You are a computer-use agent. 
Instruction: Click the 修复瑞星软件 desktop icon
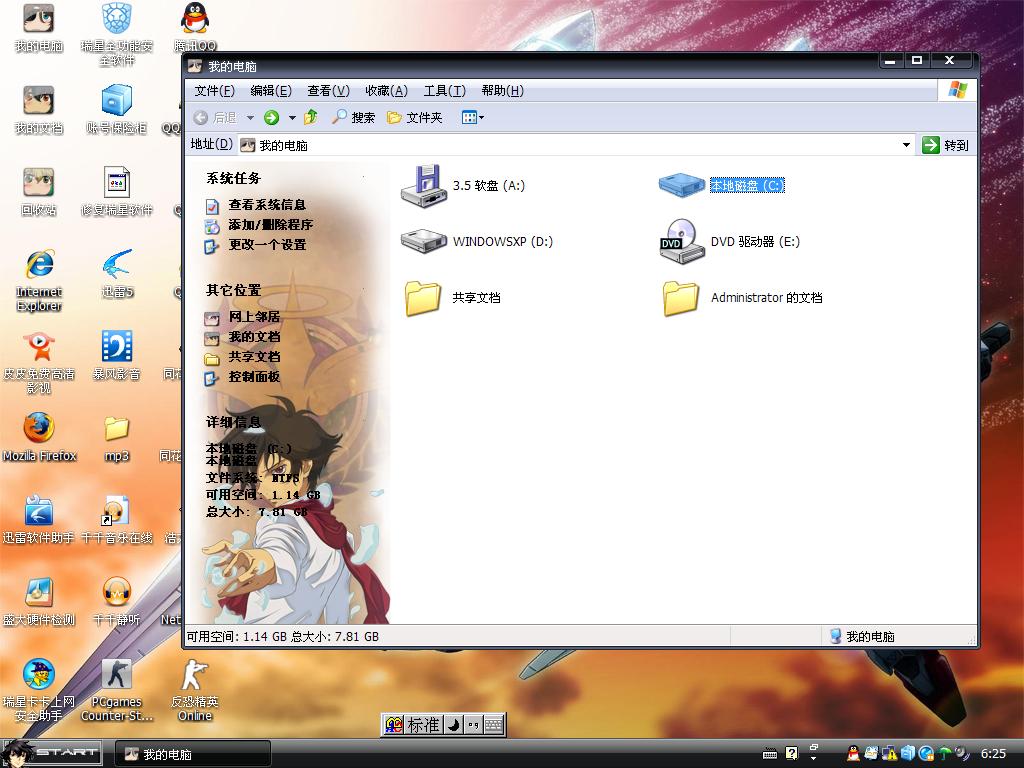(x=117, y=192)
